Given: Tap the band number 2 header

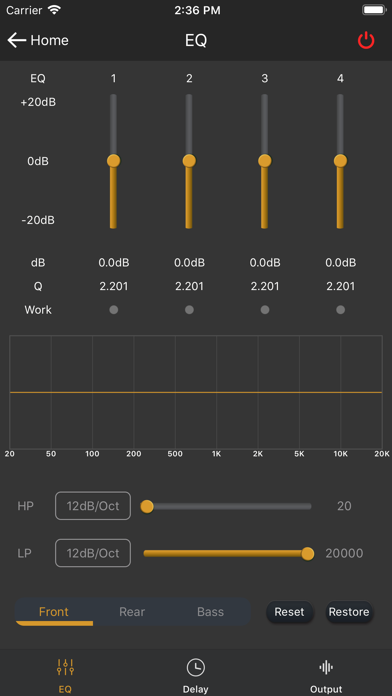Looking at the screenshot, I should (x=189, y=79).
